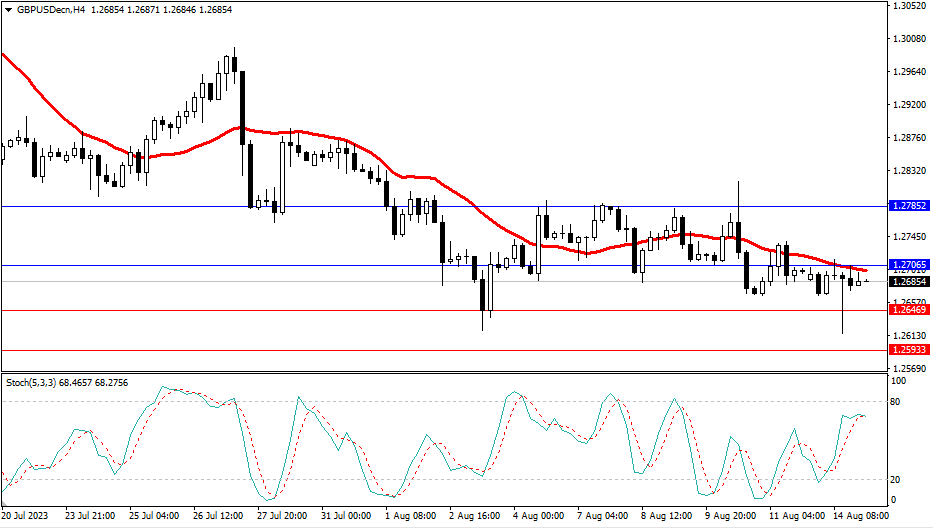The image size is (933, 528).
Task: Select the blue 1.27852 price level tag
Action: 909,206
